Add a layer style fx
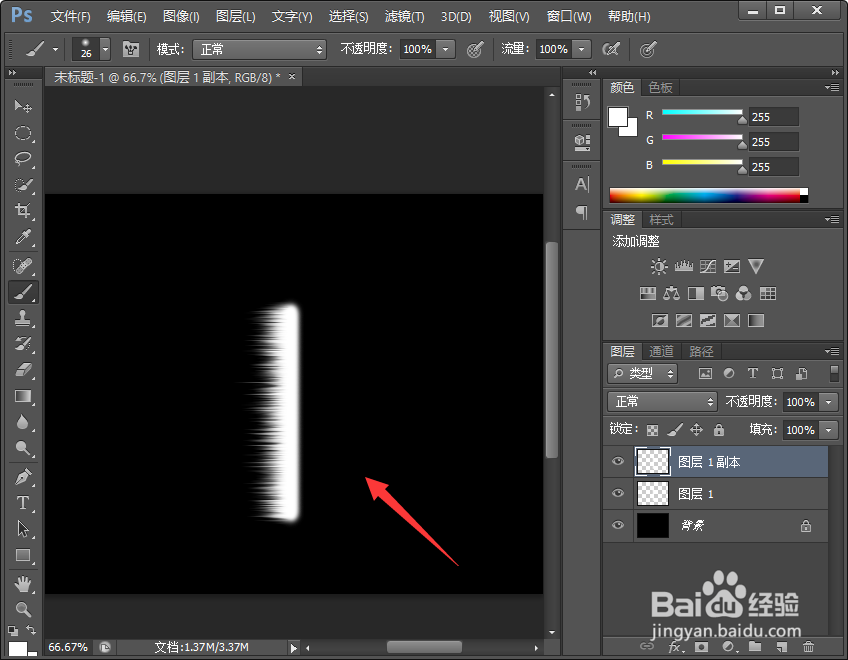Image resolution: width=848 pixels, height=660 pixels. [675, 647]
